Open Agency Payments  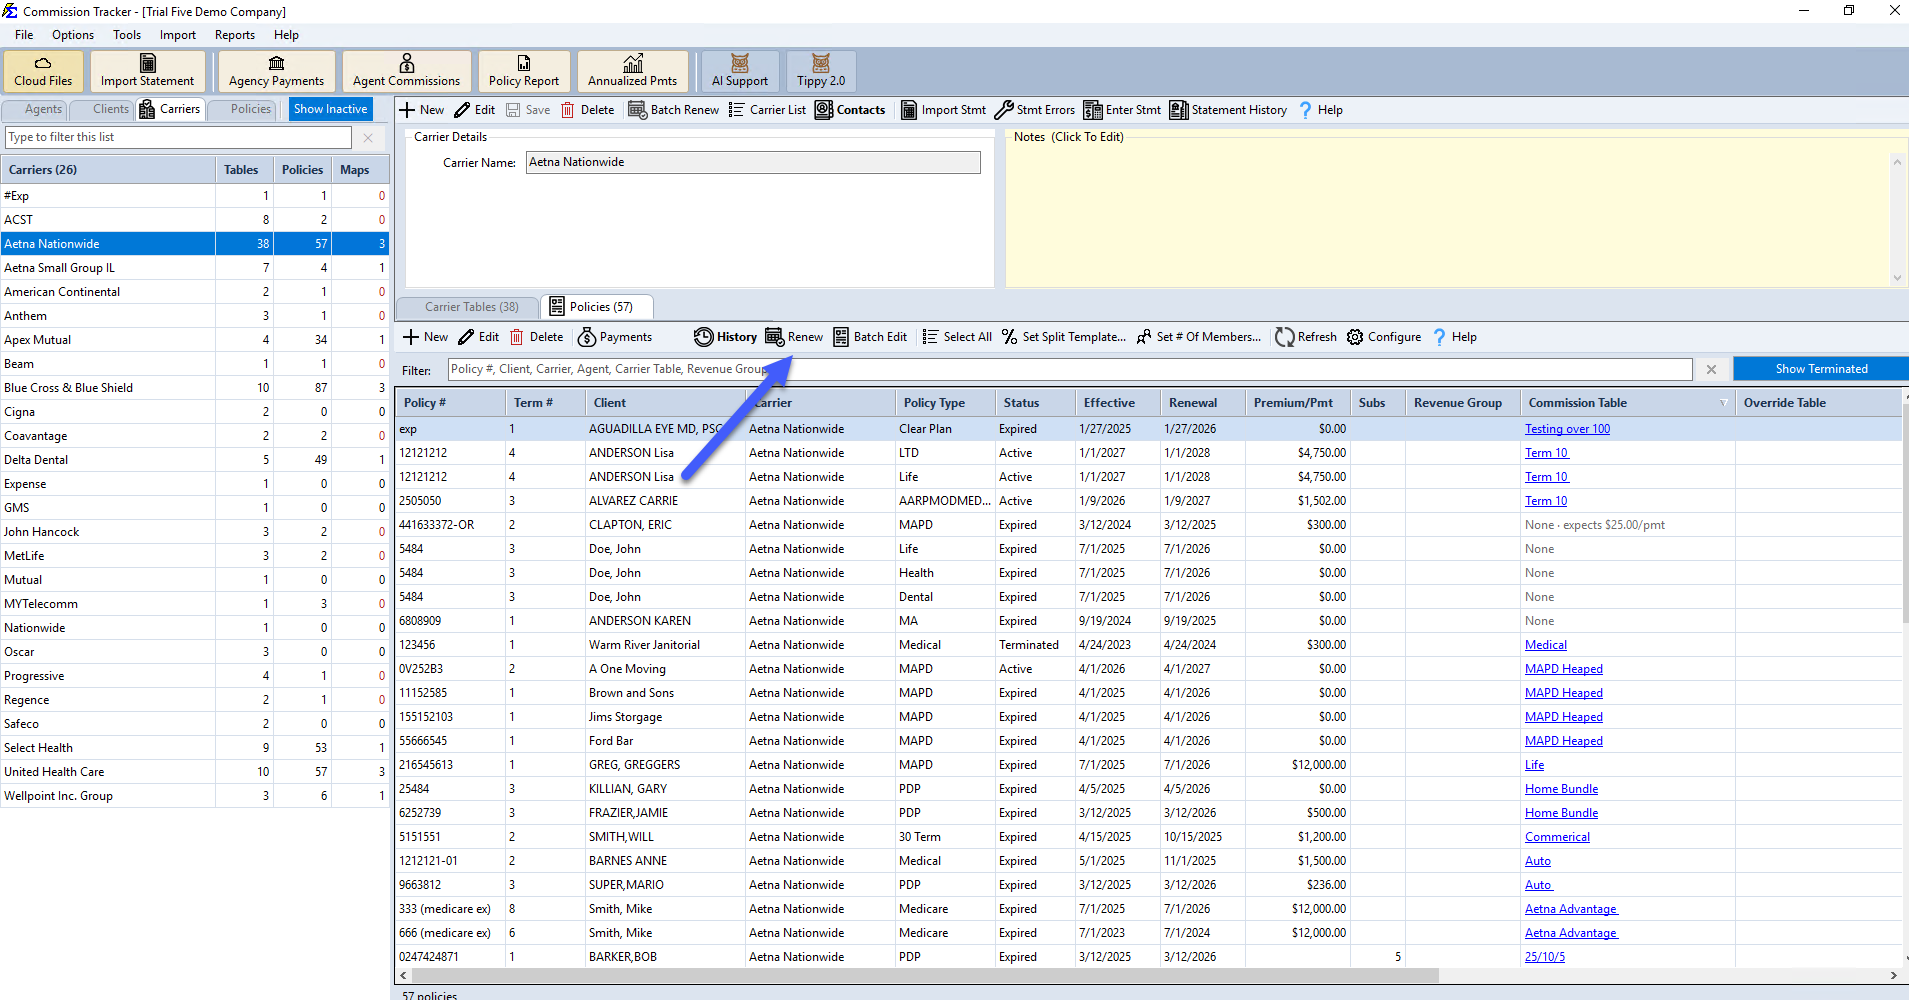pos(276,72)
